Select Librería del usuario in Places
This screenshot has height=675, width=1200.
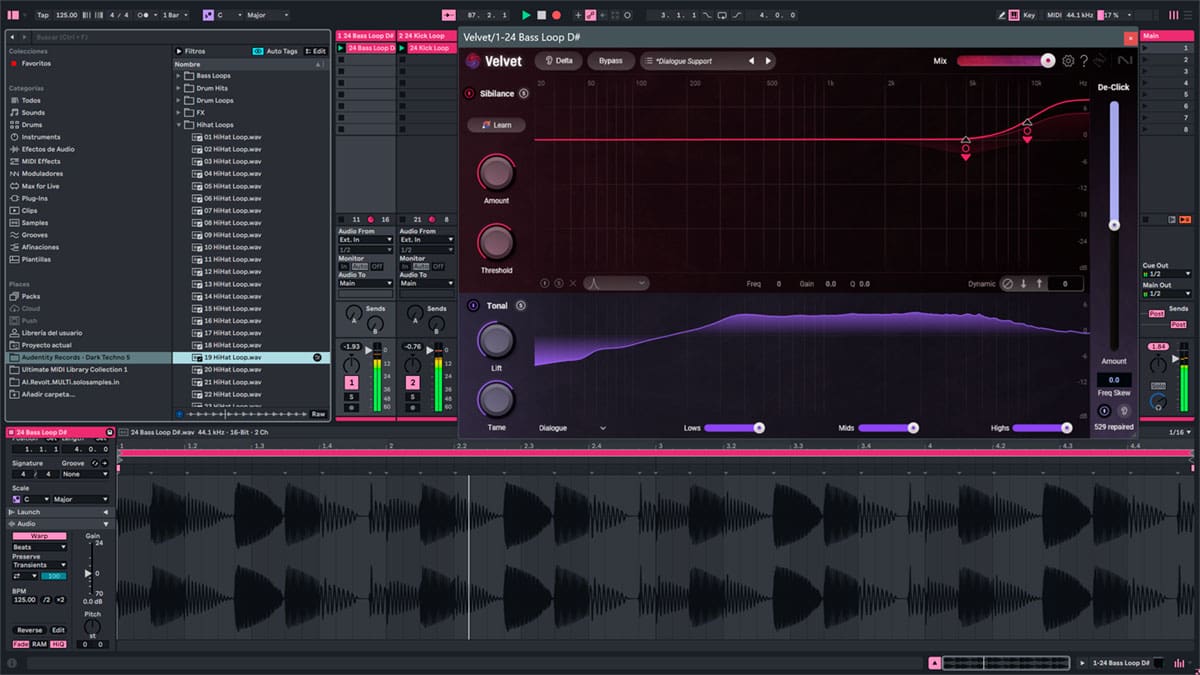47,332
